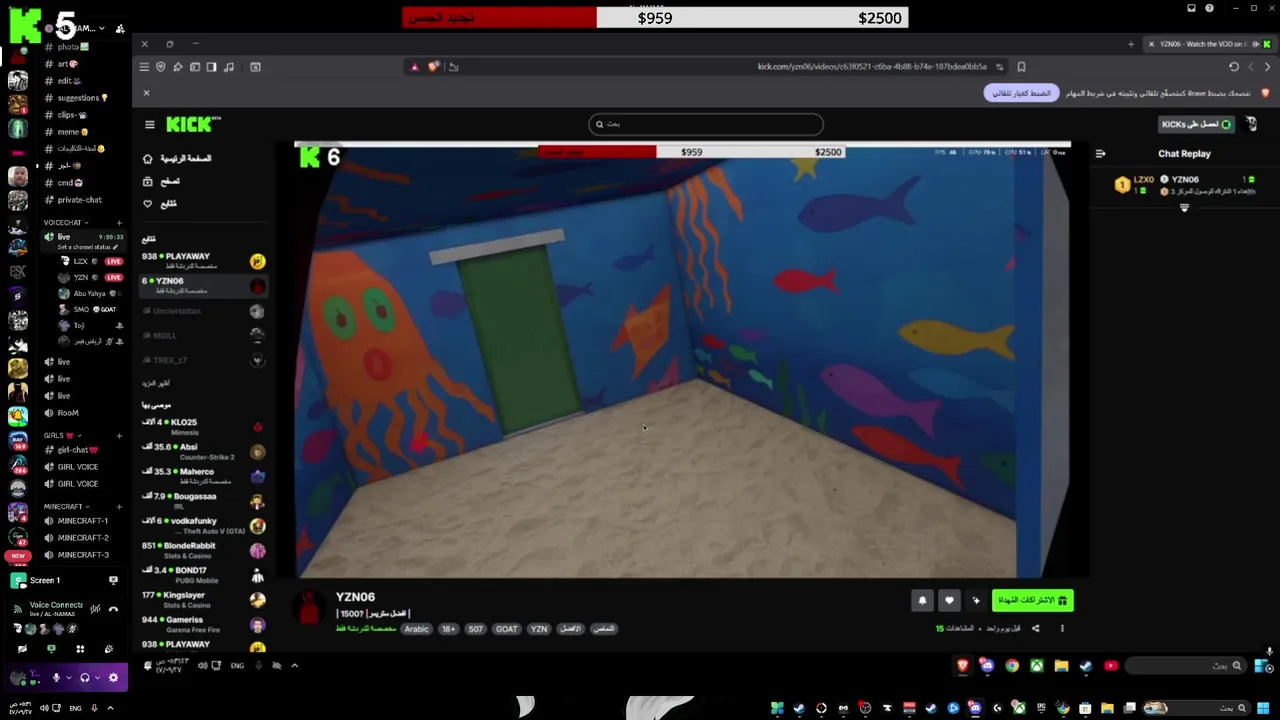Click the browser address bar URL

(x=872, y=67)
